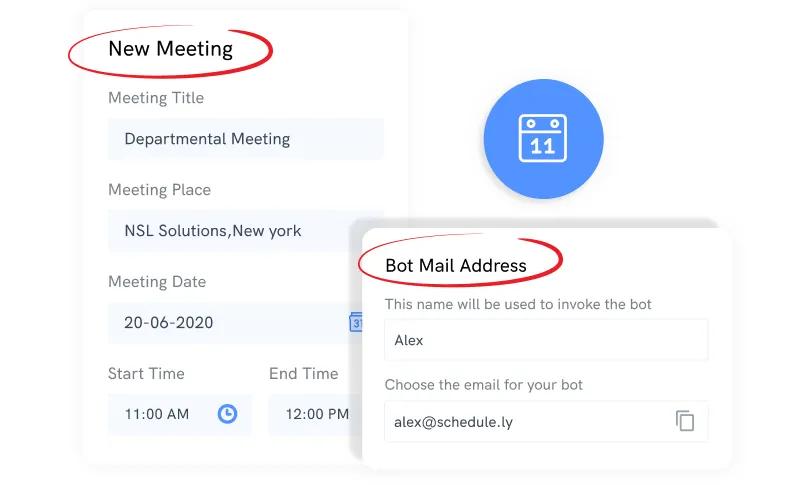The height and width of the screenshot is (485, 800).
Task: Click 'This name will be used' description text
Action: [x=518, y=304]
